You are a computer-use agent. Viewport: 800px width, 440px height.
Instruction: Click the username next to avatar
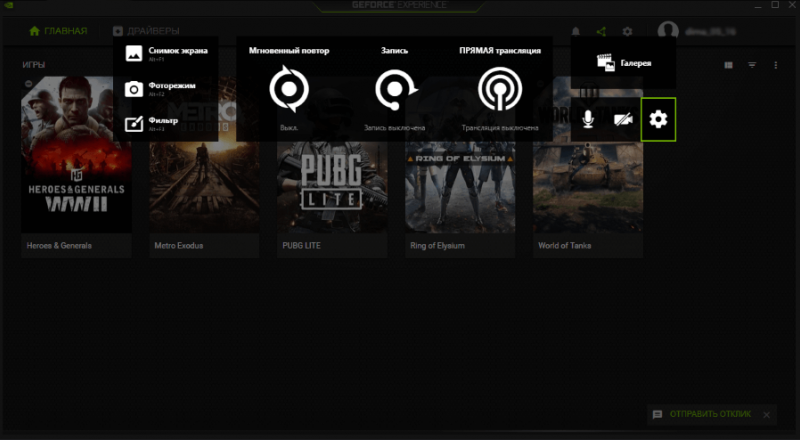(x=710, y=32)
